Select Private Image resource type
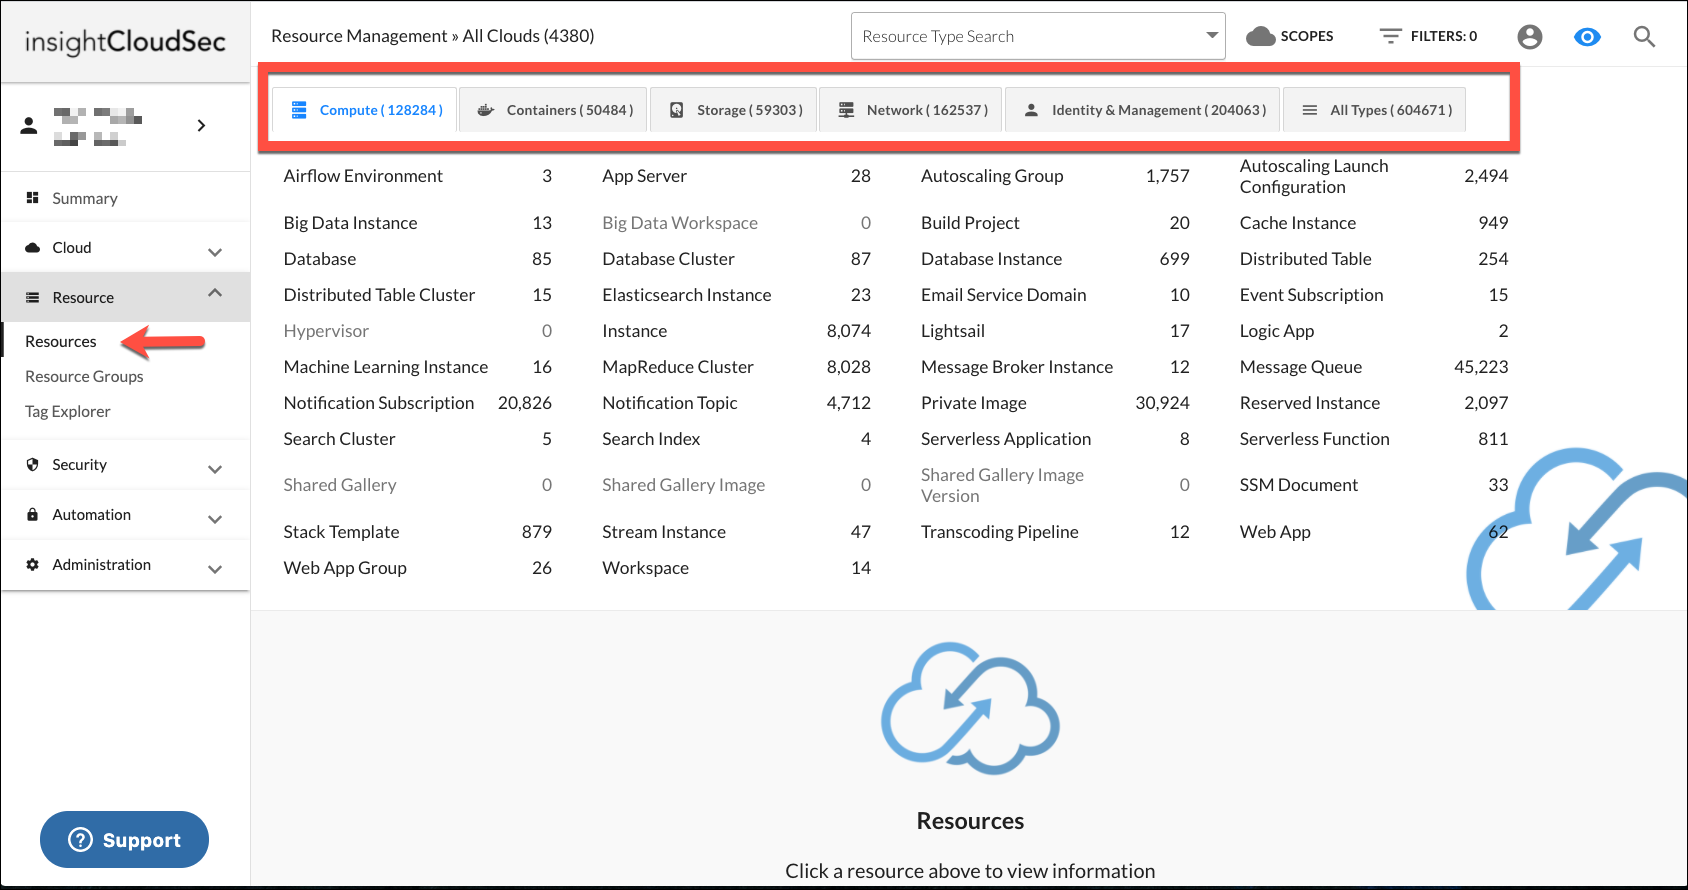This screenshot has width=1688, height=890. pos(974,403)
